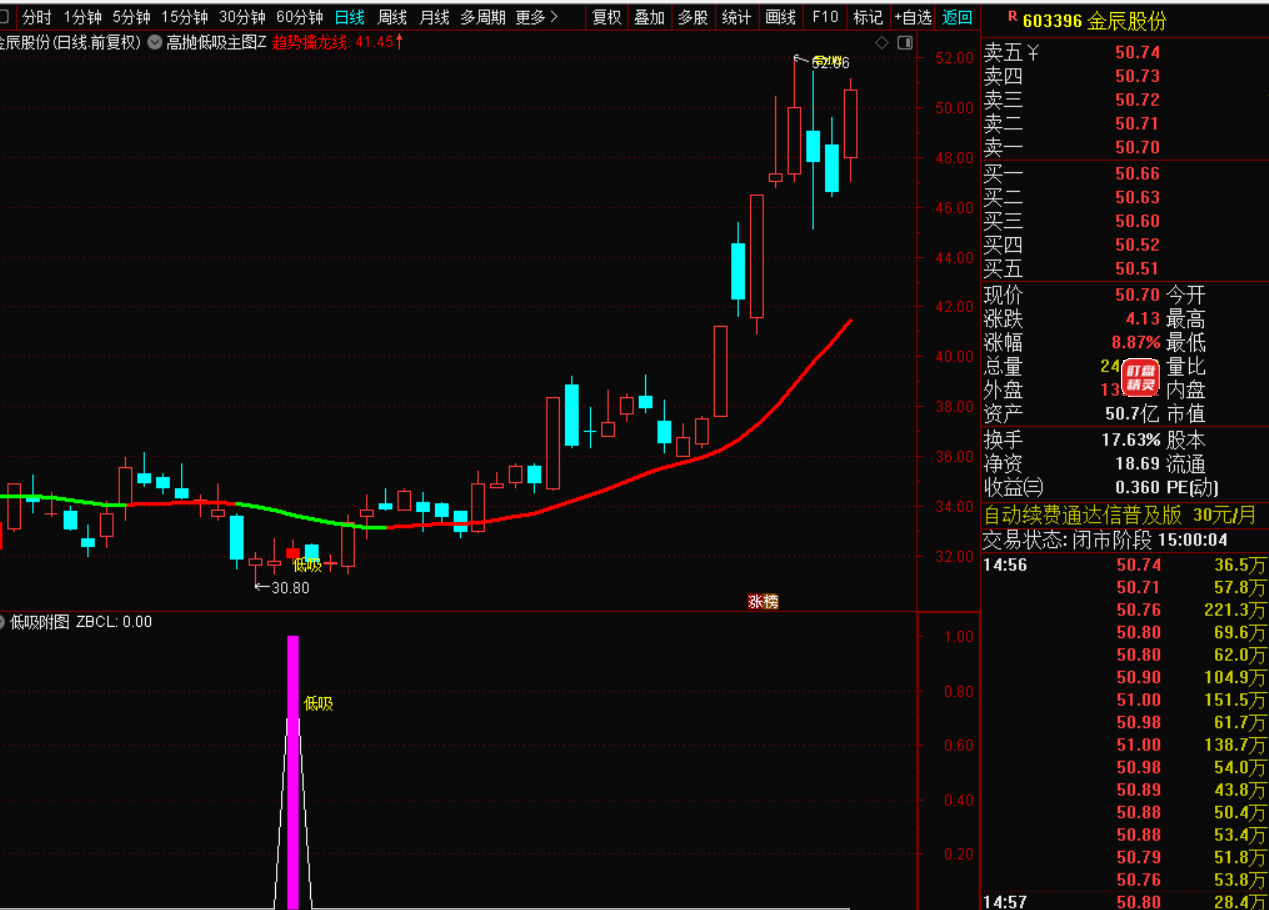Expand the main chart indicator dropdown circle

tap(154, 42)
